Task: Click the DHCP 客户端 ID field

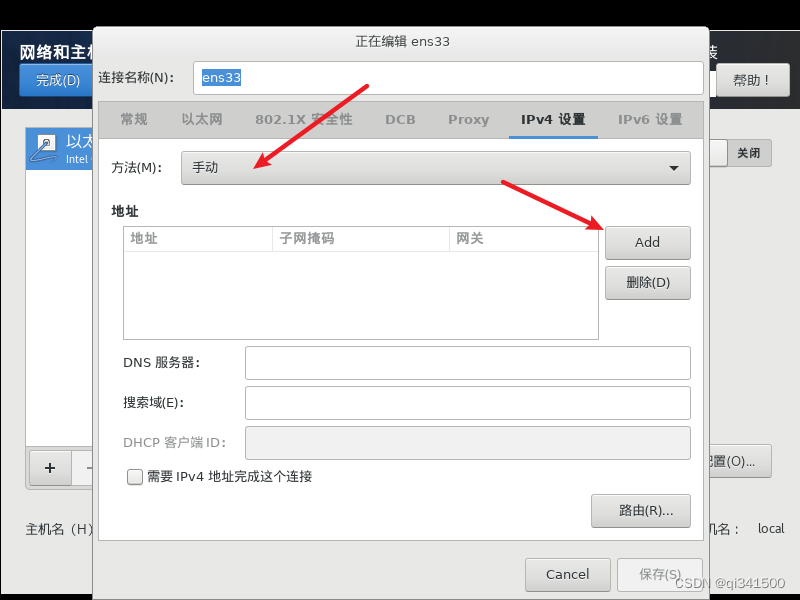Action: coord(467,443)
